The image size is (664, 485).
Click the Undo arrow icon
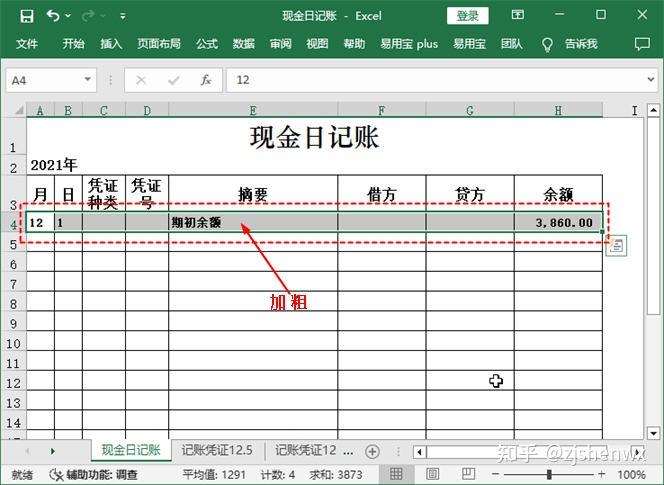tap(53, 16)
